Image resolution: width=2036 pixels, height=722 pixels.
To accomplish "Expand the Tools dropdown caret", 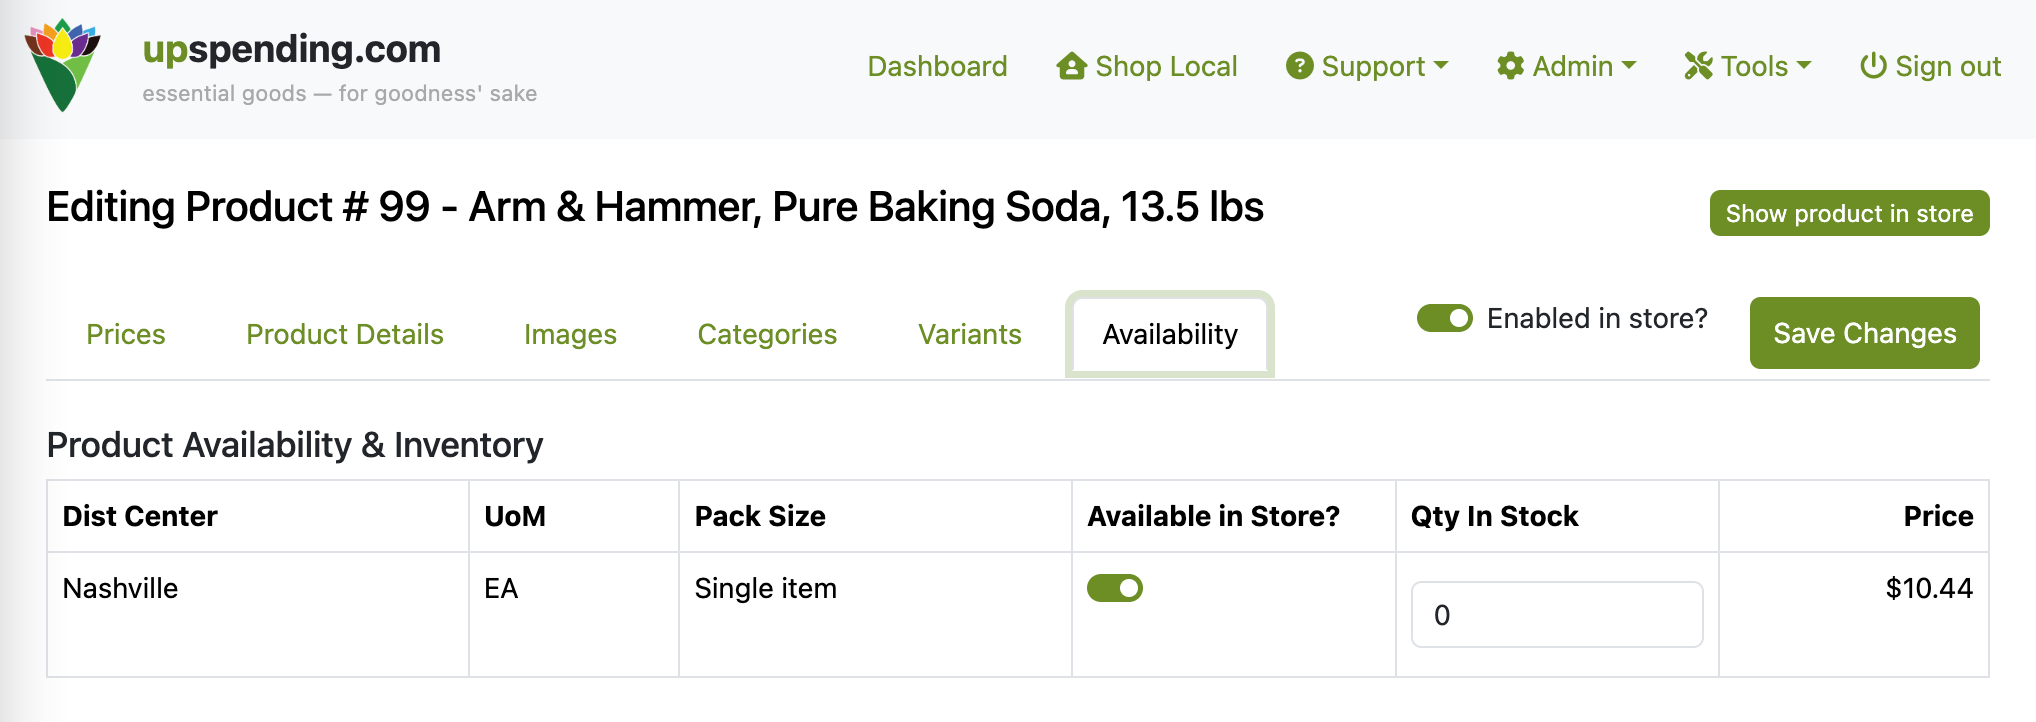I will (1804, 65).
